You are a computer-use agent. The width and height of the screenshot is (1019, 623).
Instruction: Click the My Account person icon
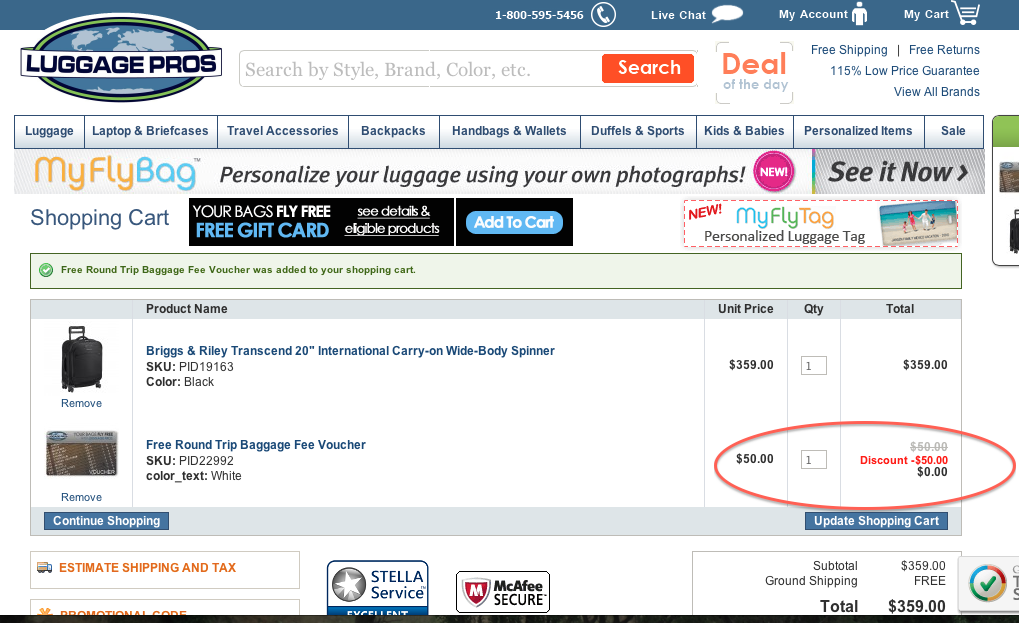[x=859, y=14]
